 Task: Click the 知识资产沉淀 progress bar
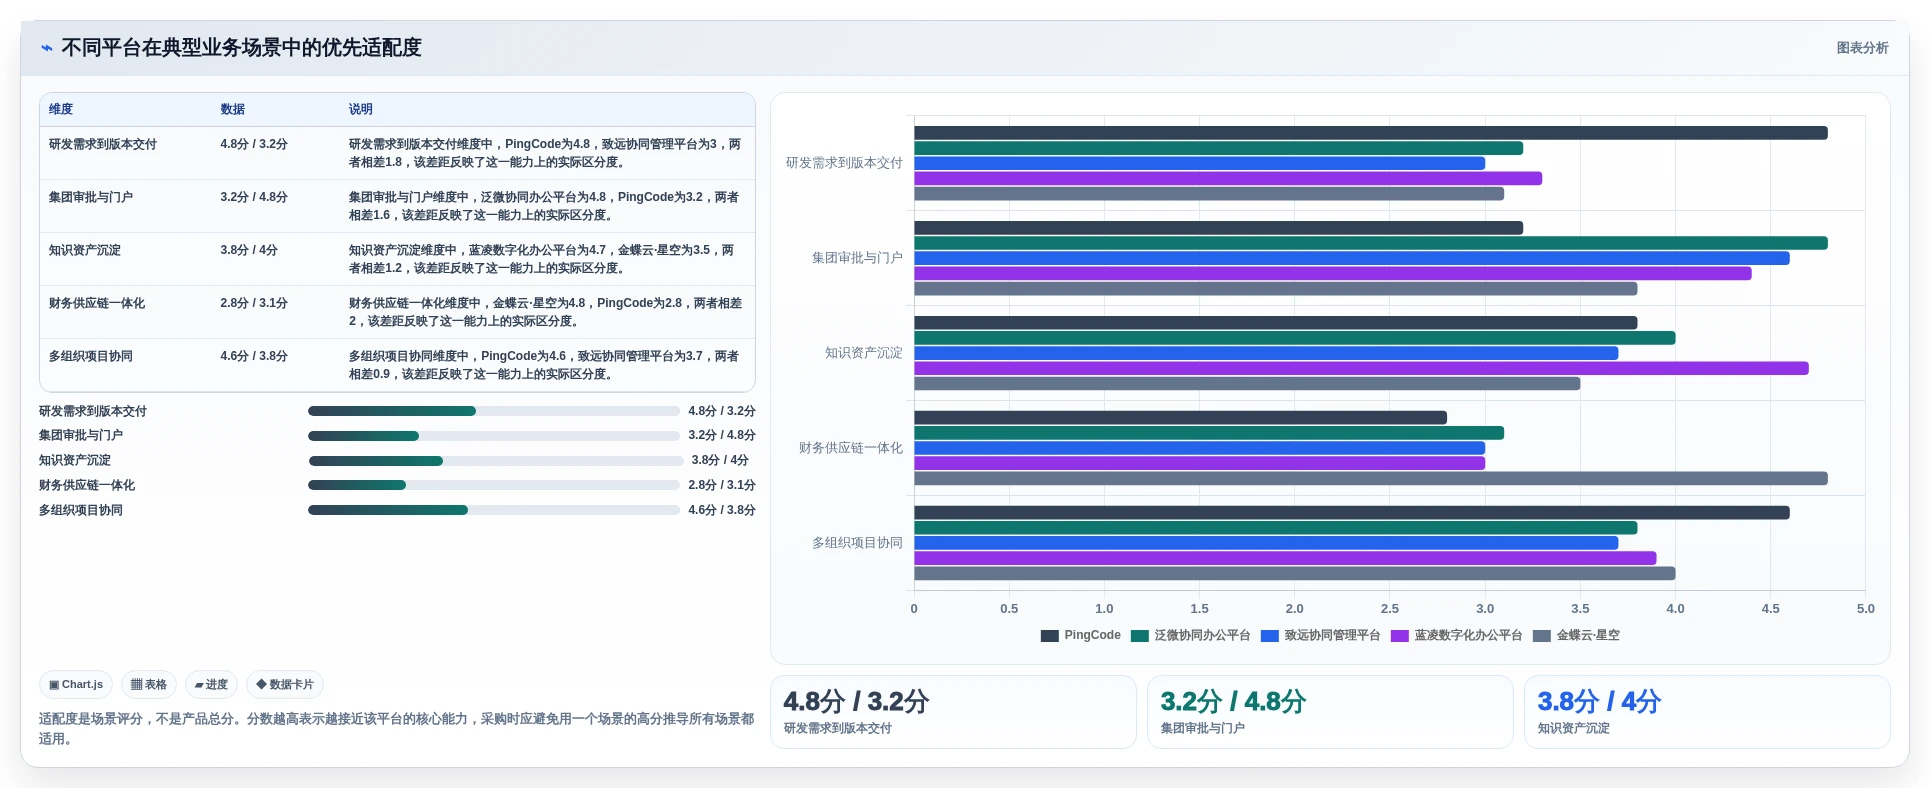[496, 461]
